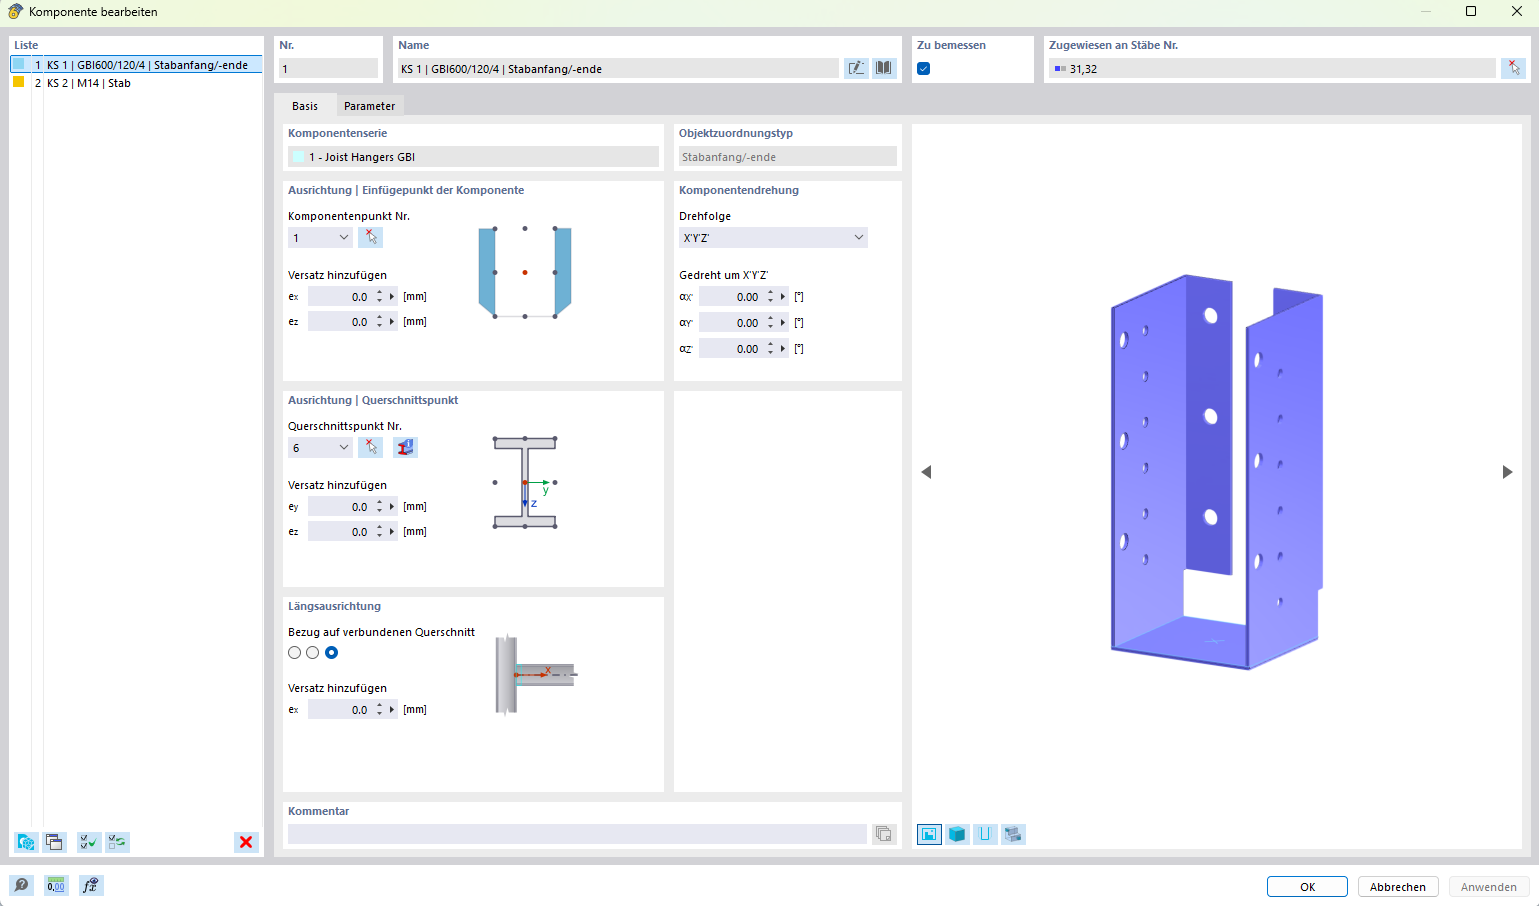
Task: Click into the Name text field
Action: (x=618, y=69)
